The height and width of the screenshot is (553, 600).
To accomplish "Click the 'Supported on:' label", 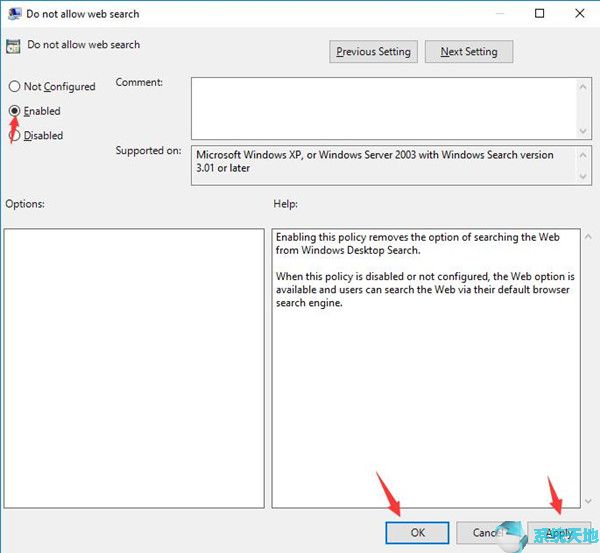I will click(x=148, y=150).
